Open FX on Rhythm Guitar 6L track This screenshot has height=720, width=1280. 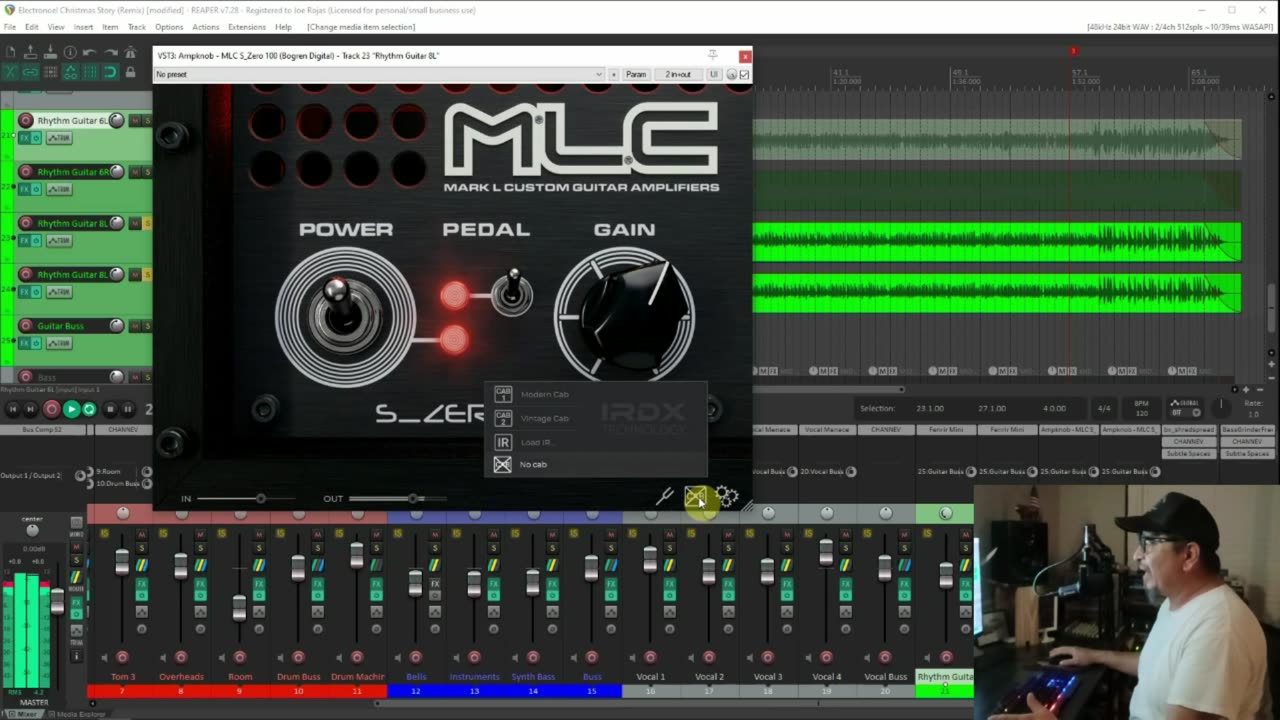[x=25, y=137]
